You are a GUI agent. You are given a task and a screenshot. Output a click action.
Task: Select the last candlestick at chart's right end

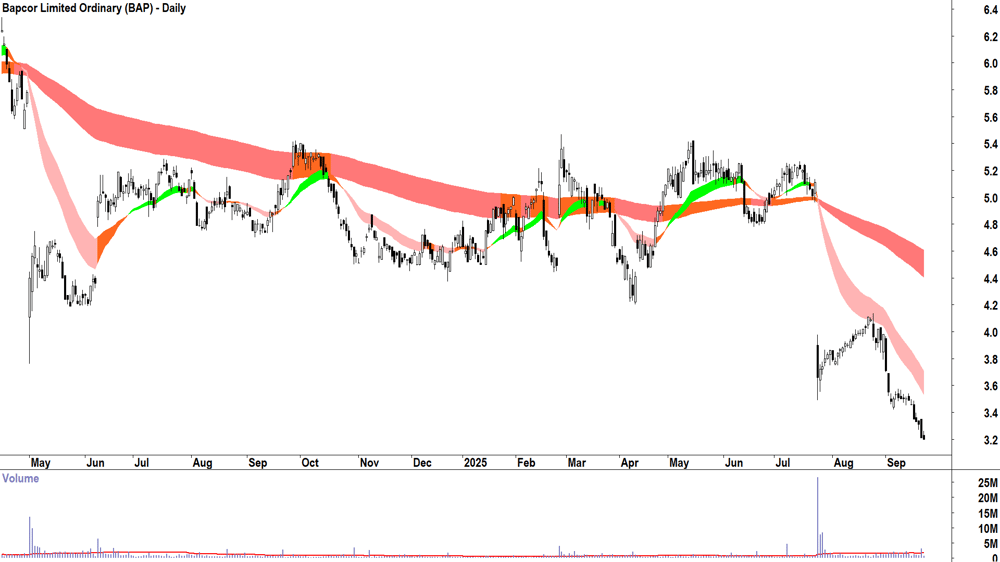click(x=923, y=433)
